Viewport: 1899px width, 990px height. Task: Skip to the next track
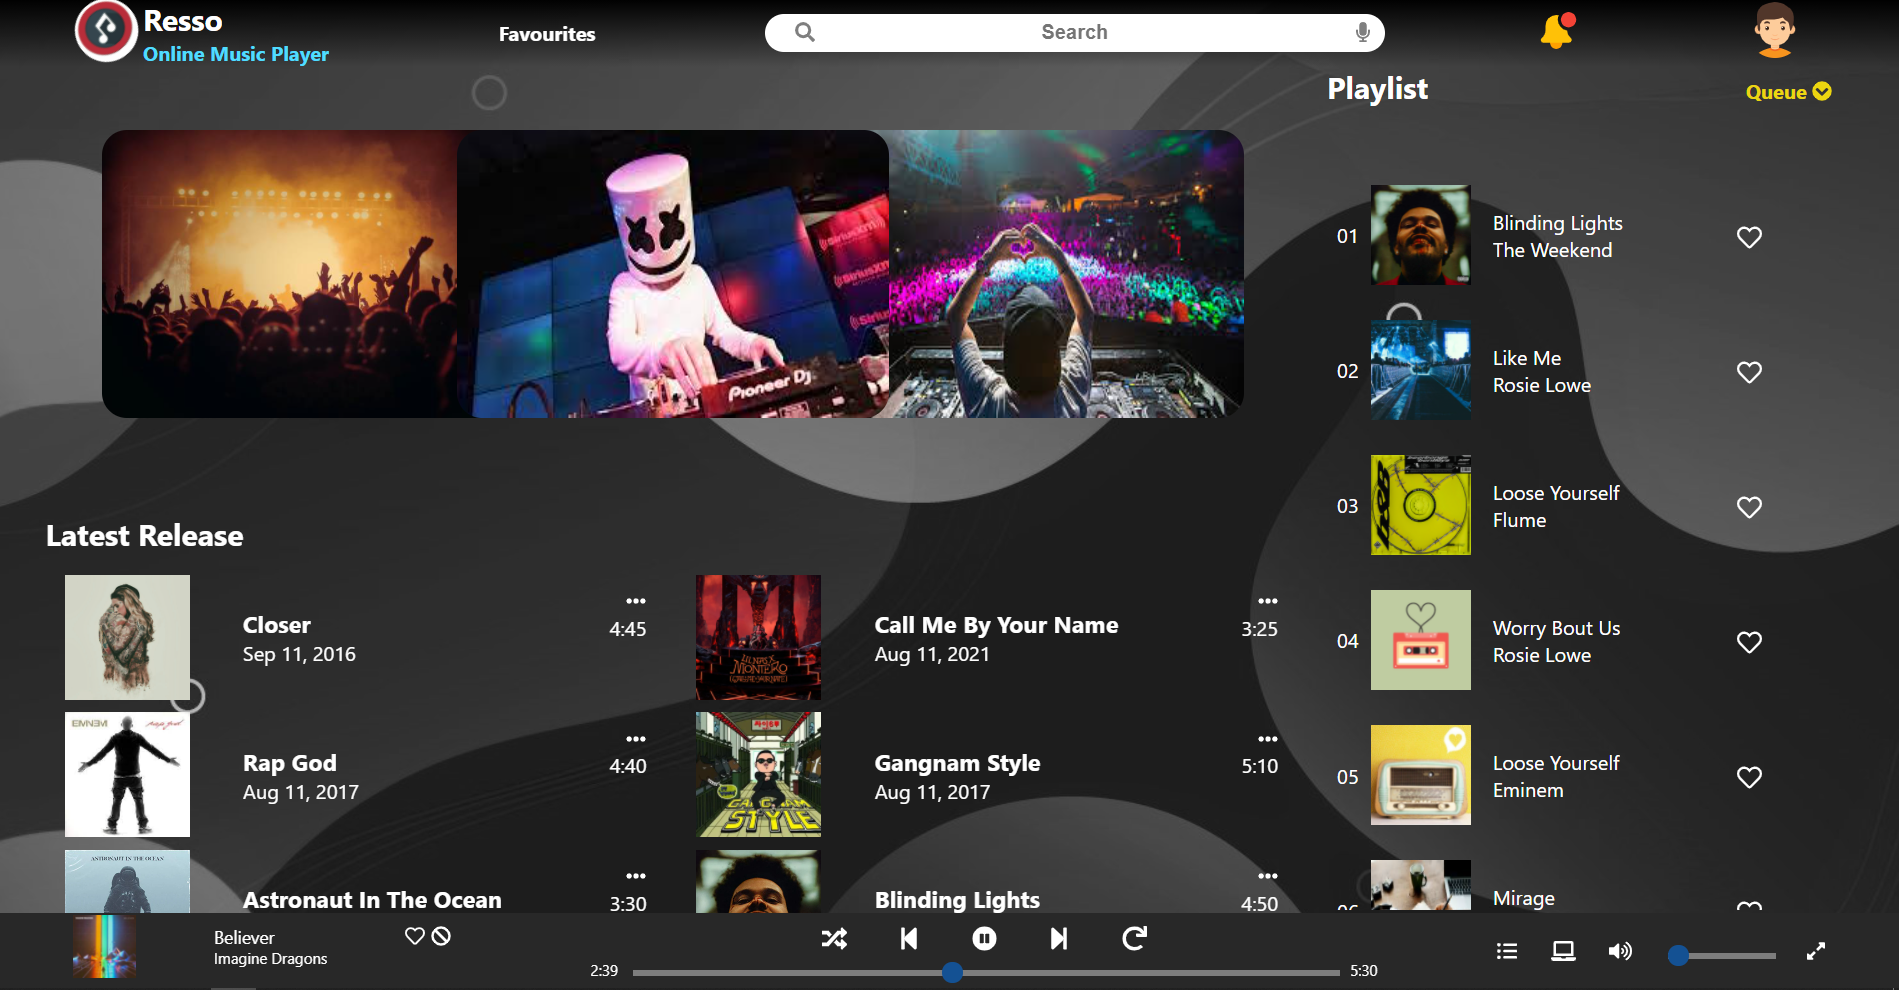pos(1058,938)
